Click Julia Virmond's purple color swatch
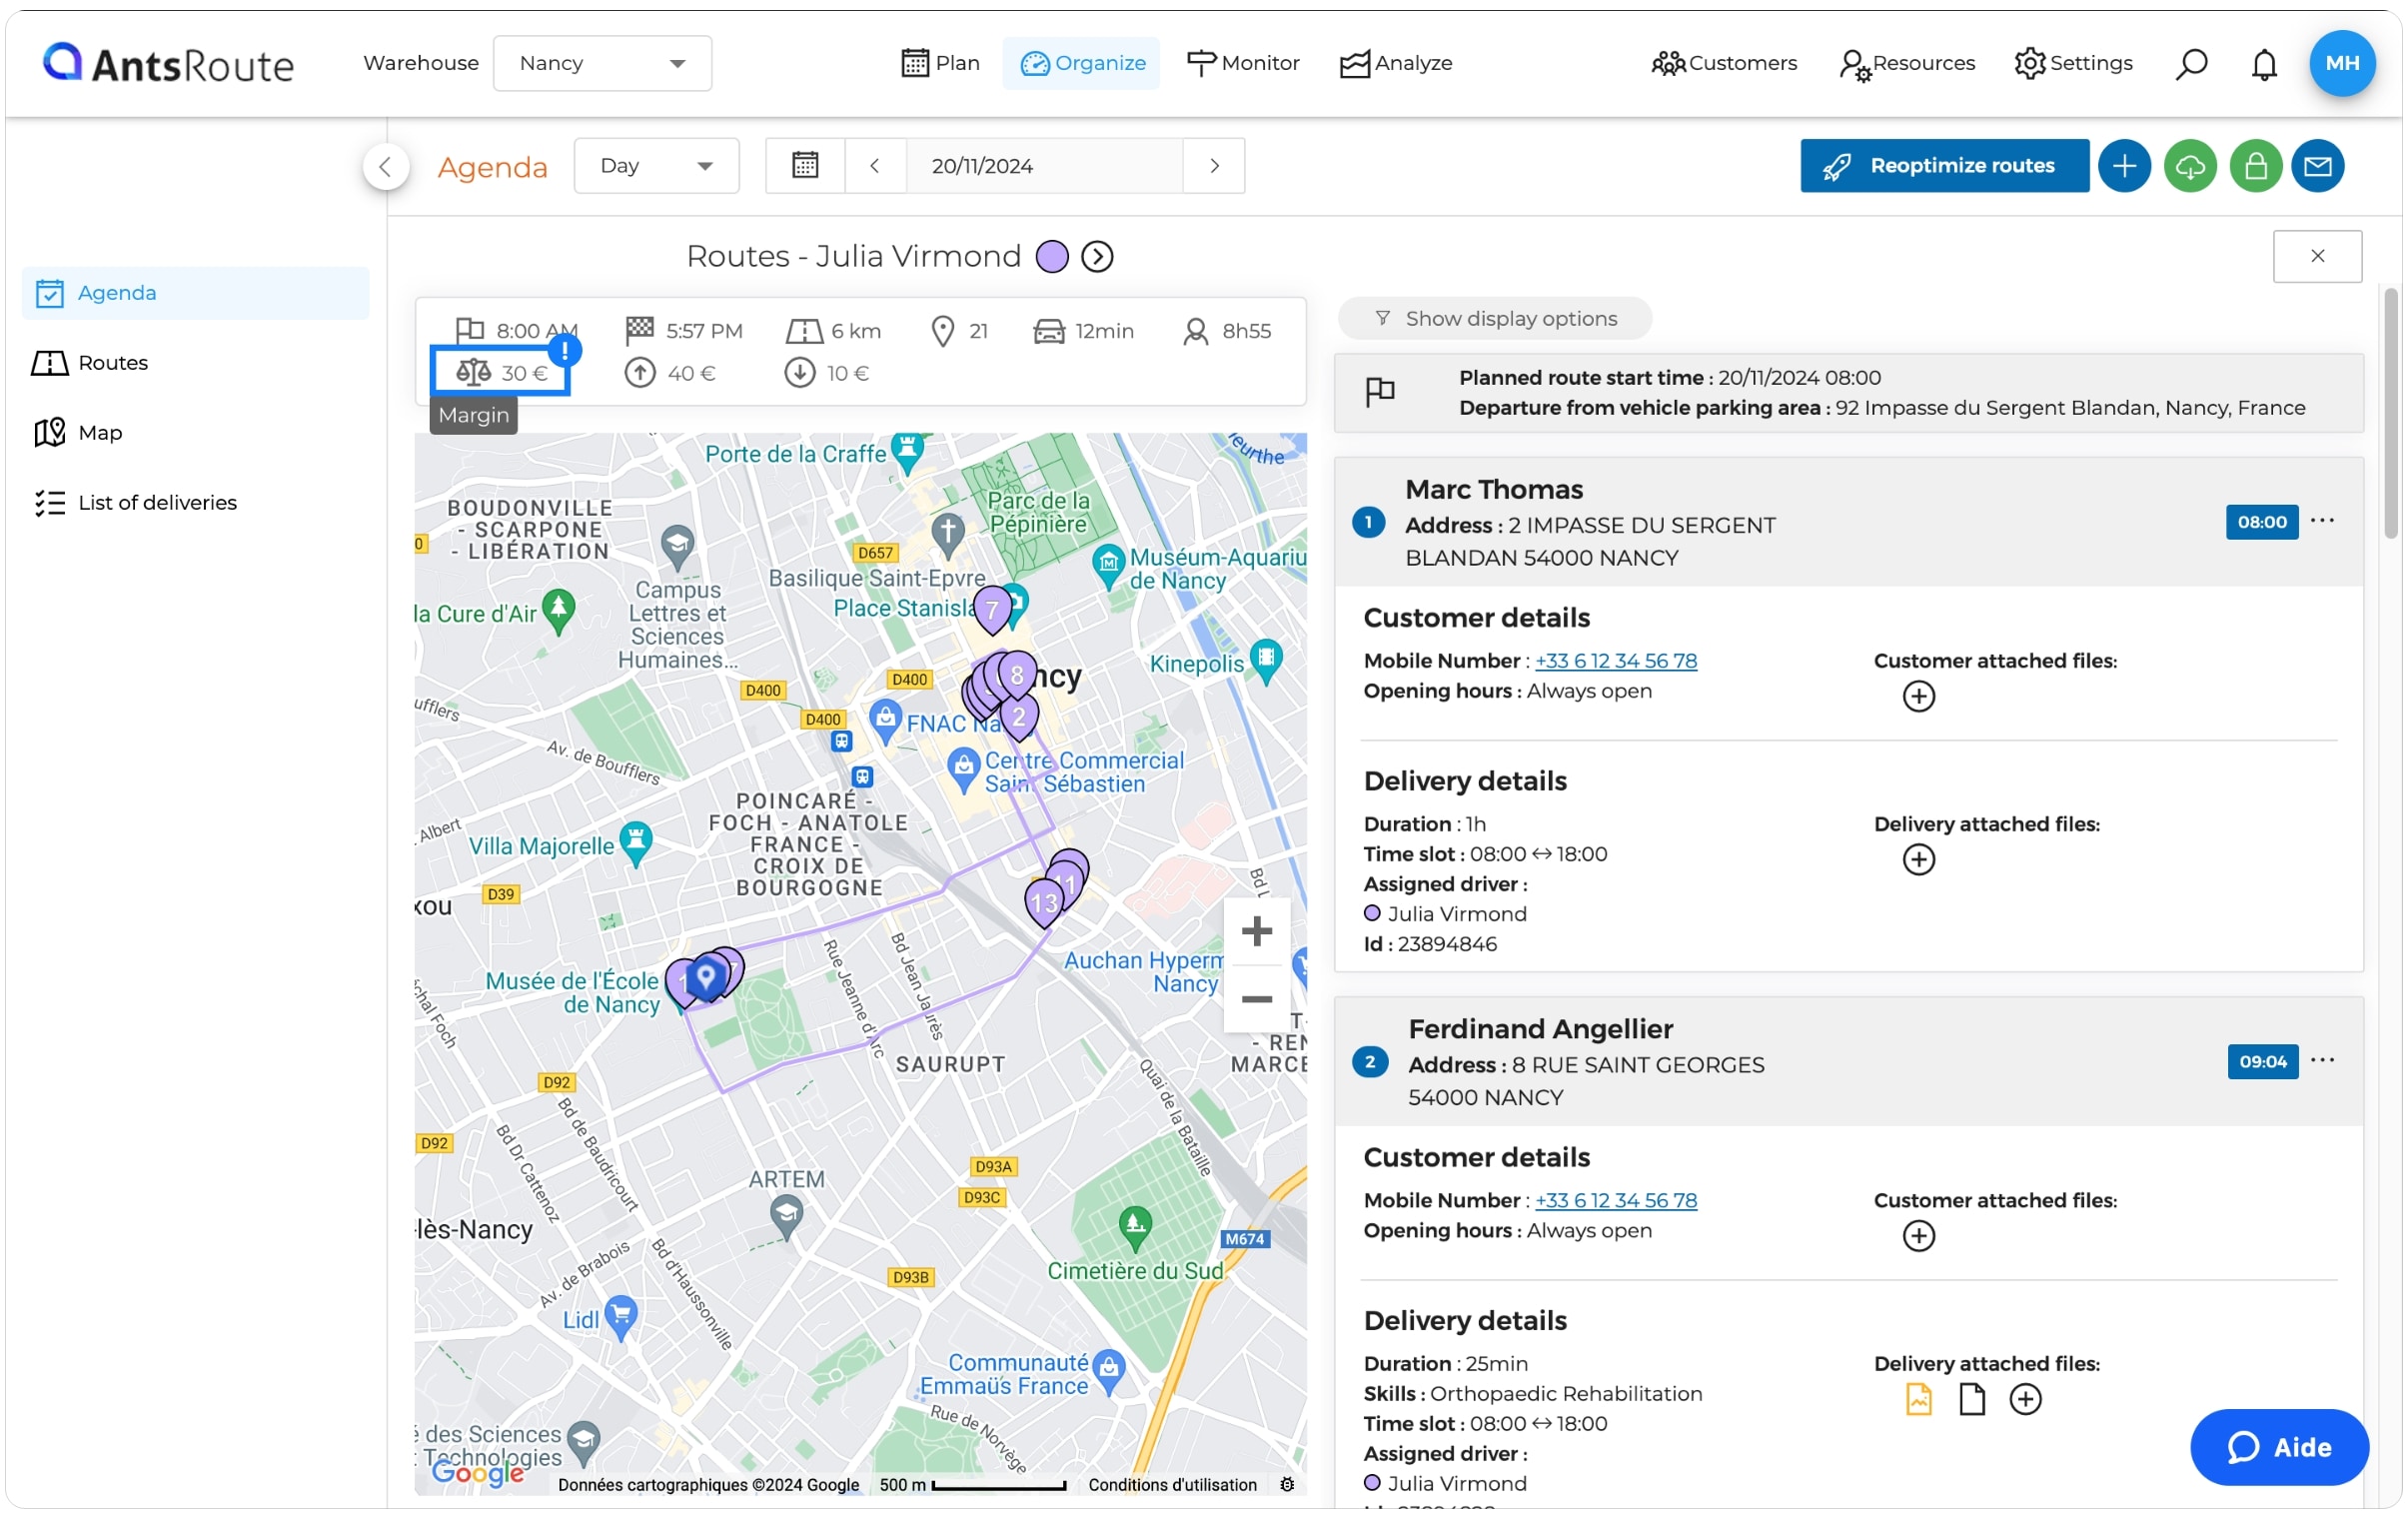Screen dimensions: 2408x1519 (1052, 257)
